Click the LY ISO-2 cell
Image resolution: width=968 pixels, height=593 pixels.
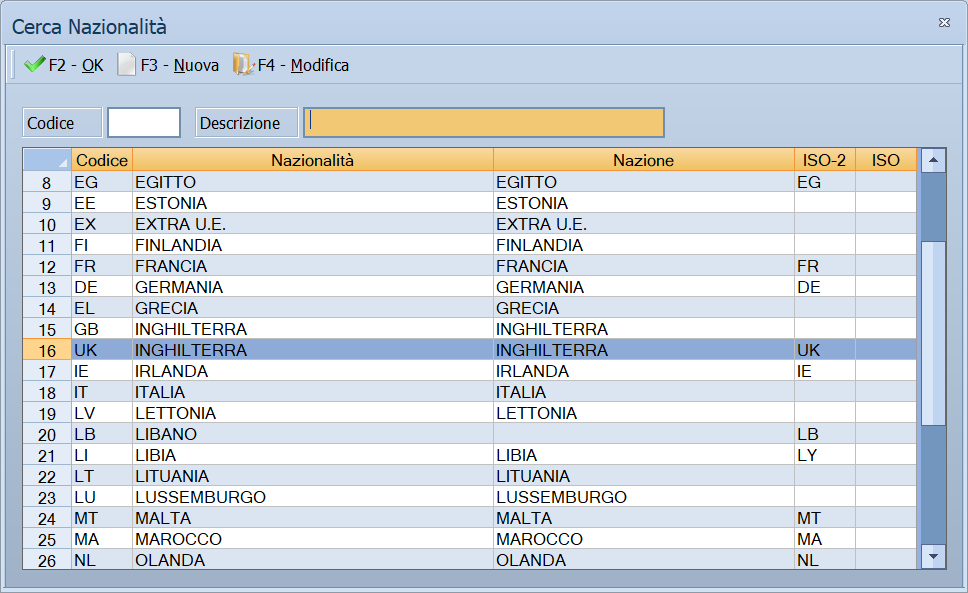pos(825,455)
